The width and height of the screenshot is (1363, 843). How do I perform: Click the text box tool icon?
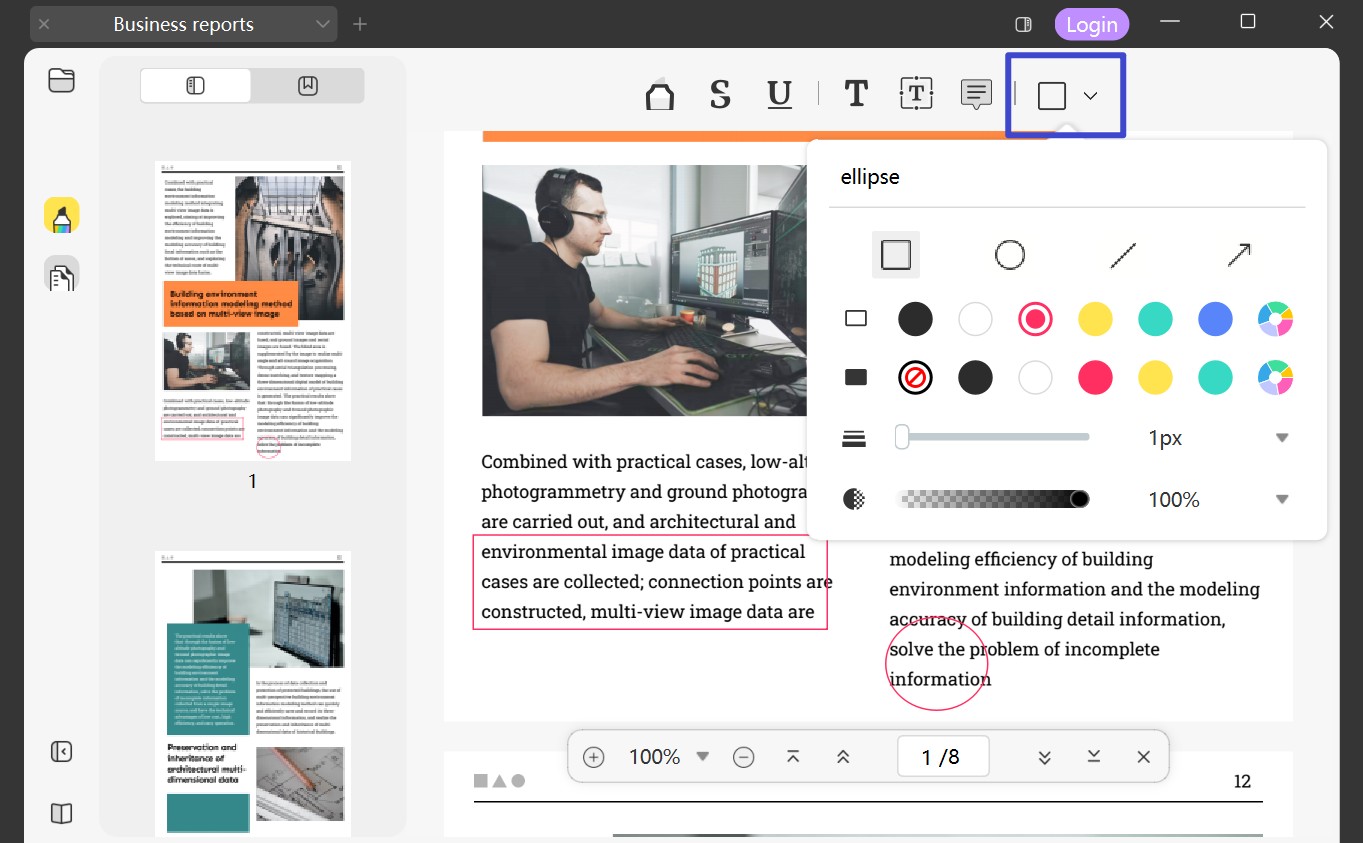coord(916,93)
